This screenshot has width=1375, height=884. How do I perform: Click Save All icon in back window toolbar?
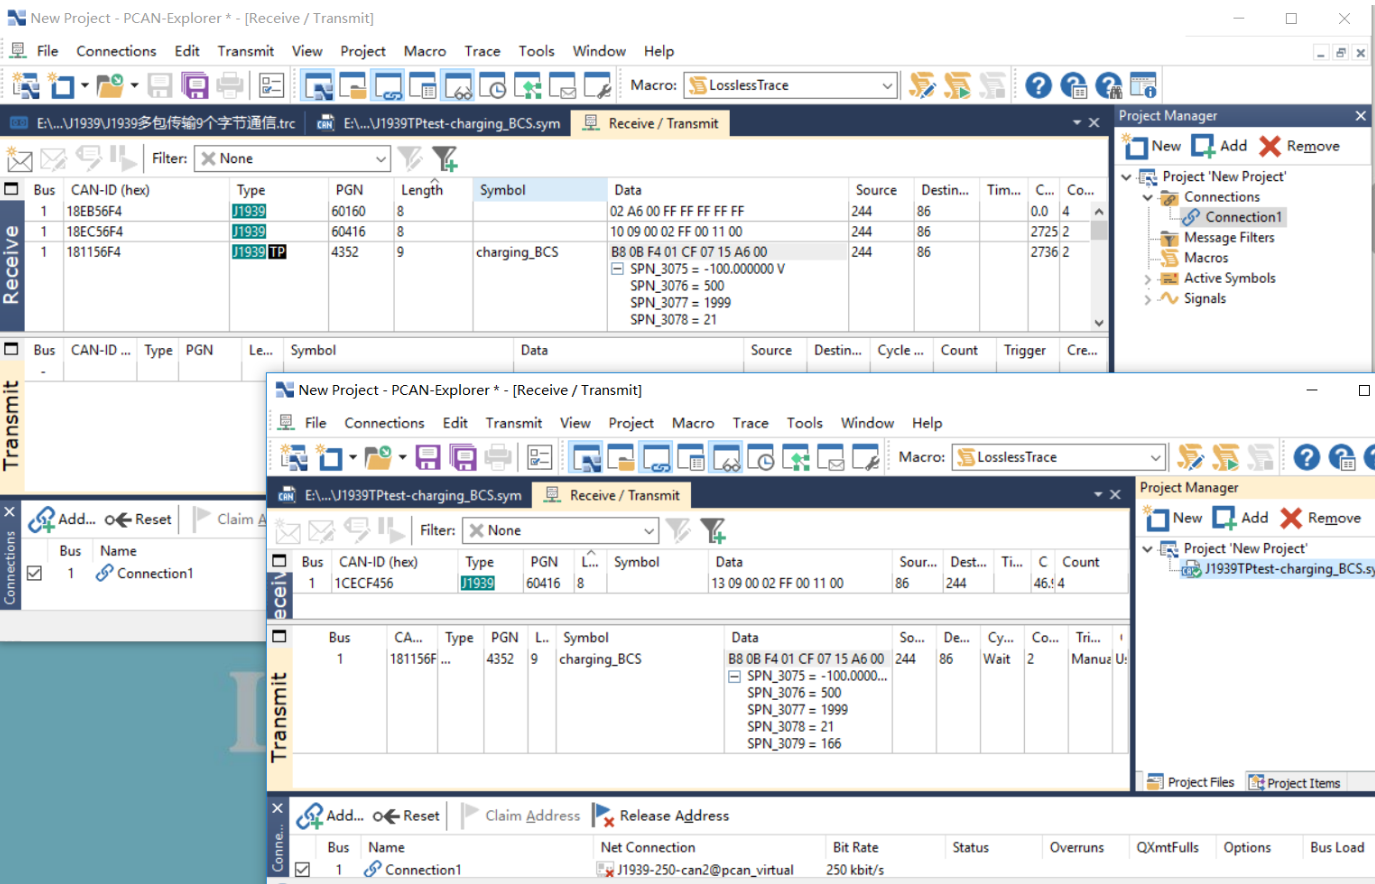pyautogui.click(x=194, y=85)
